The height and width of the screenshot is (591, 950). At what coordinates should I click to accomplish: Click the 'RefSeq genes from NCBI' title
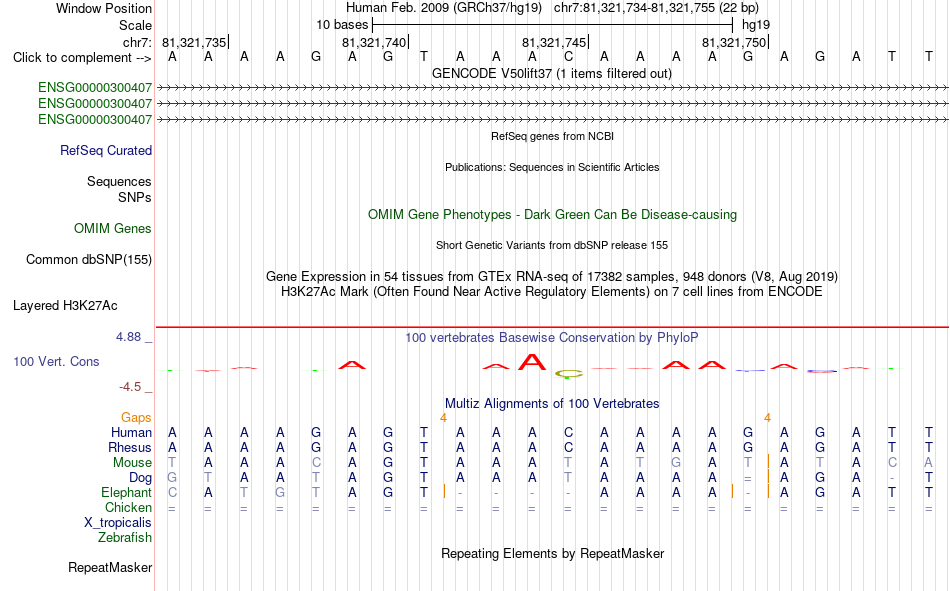click(x=552, y=136)
